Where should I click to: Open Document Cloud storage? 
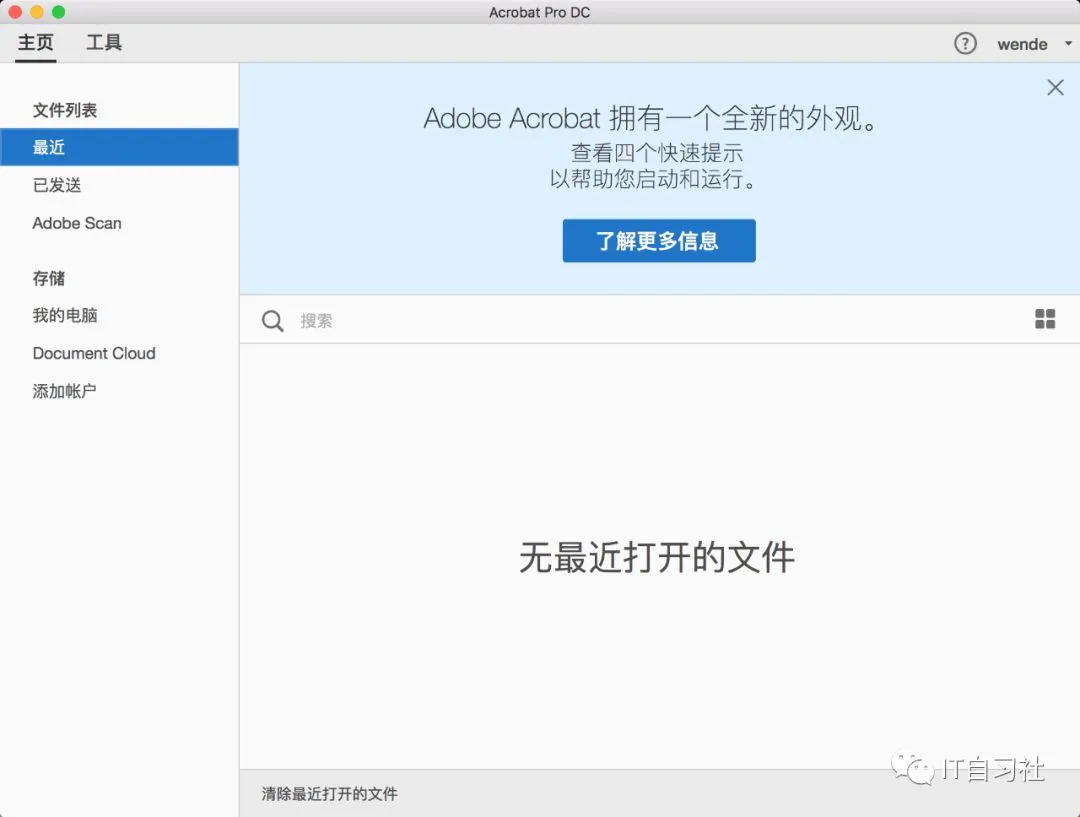(x=94, y=353)
